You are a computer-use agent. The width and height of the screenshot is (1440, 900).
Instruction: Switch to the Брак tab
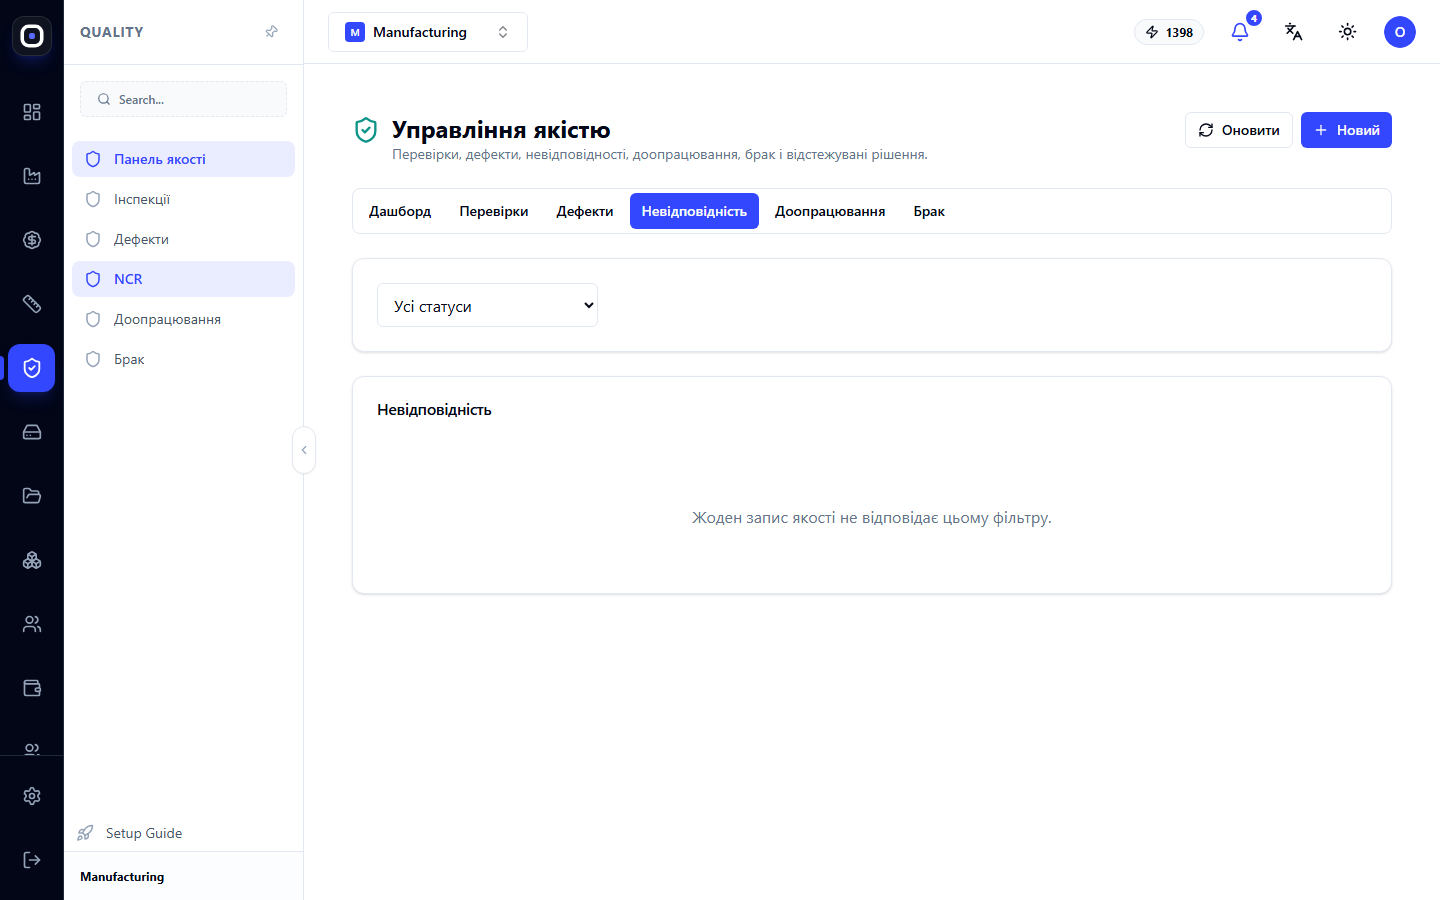929,211
